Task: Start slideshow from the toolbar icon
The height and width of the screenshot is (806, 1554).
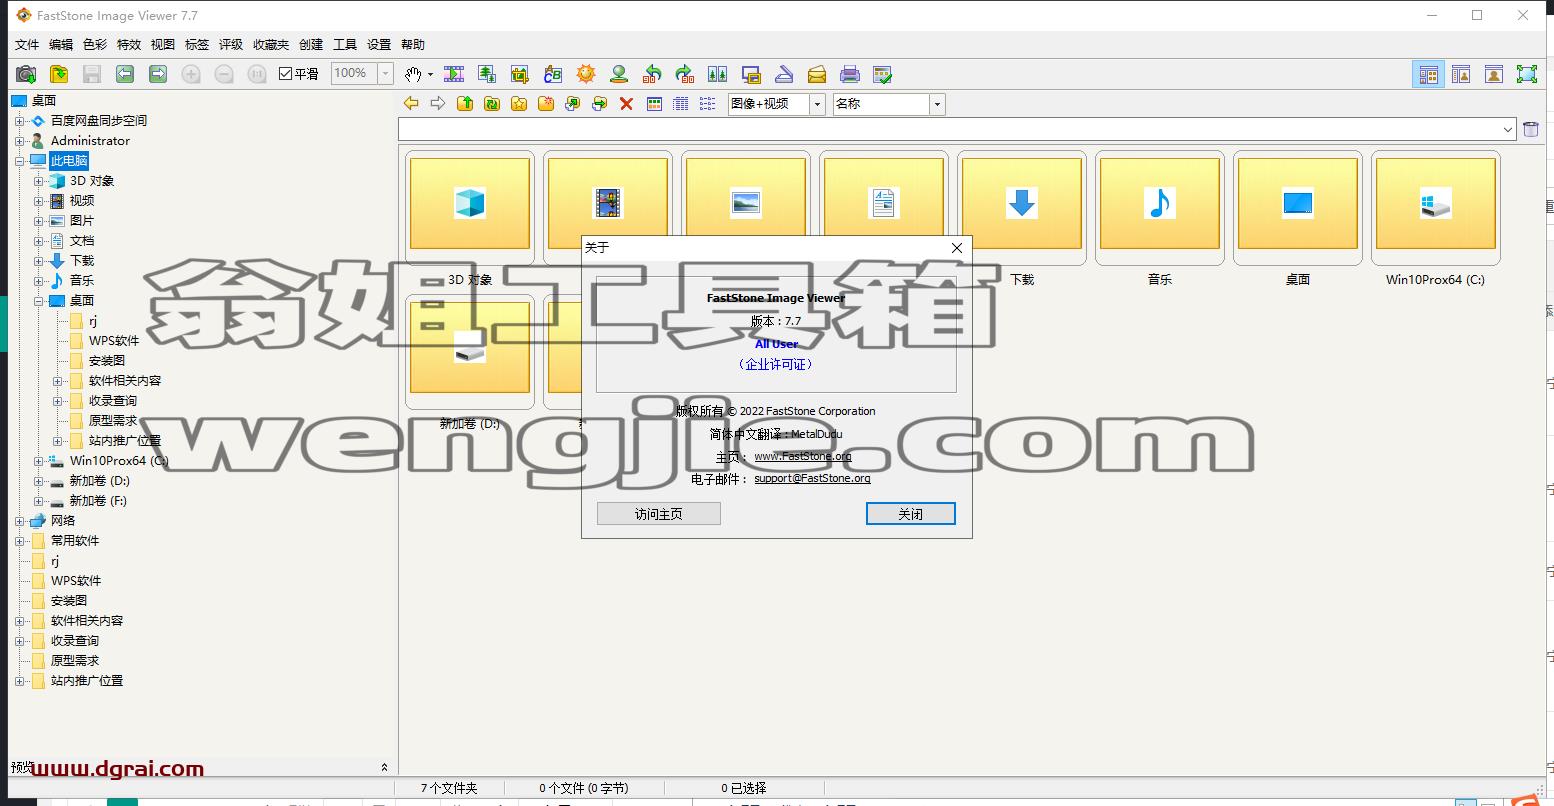Action: click(x=454, y=74)
